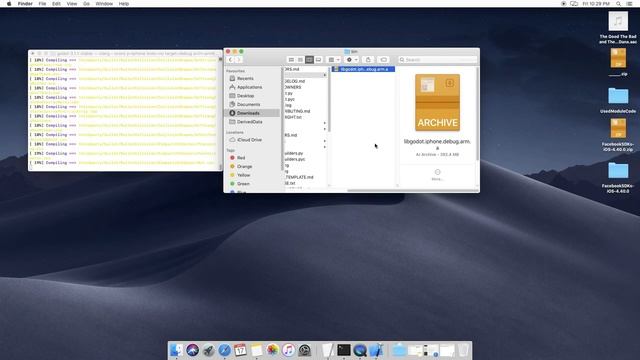Screen dimensions: 640x360
Task: Click the More button in preview pane
Action: [x=437, y=175]
